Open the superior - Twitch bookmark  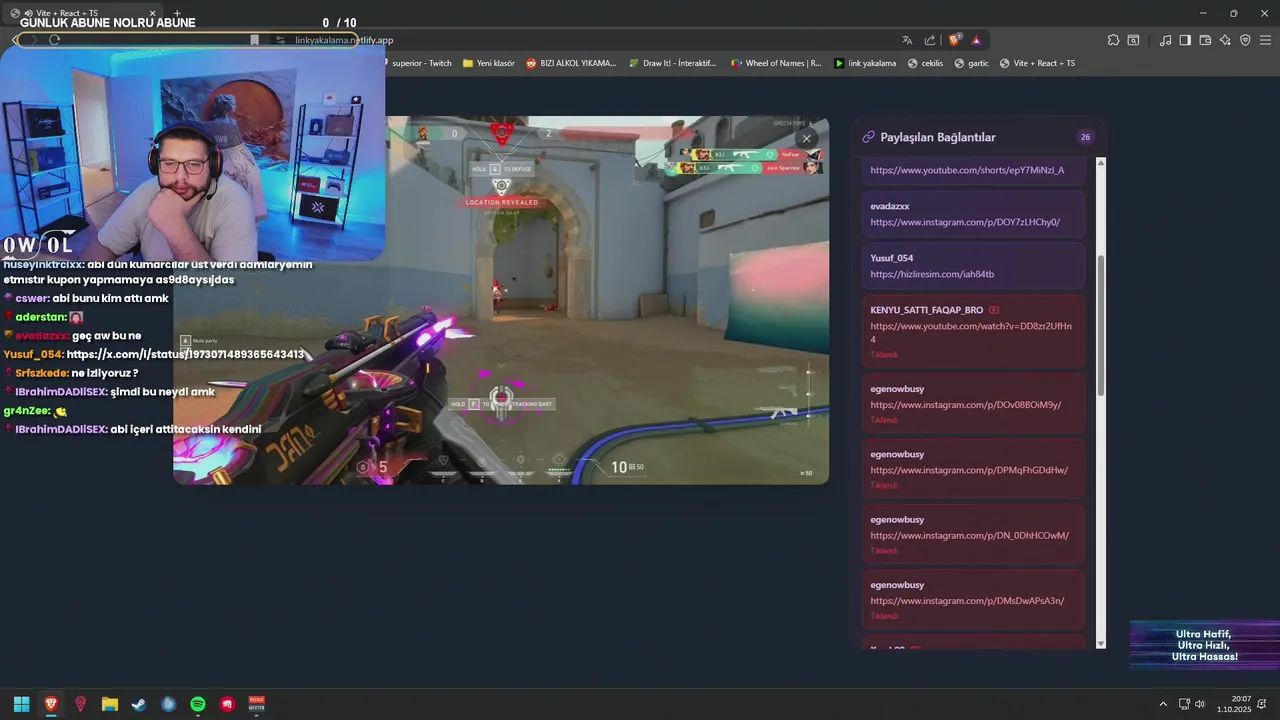421,63
